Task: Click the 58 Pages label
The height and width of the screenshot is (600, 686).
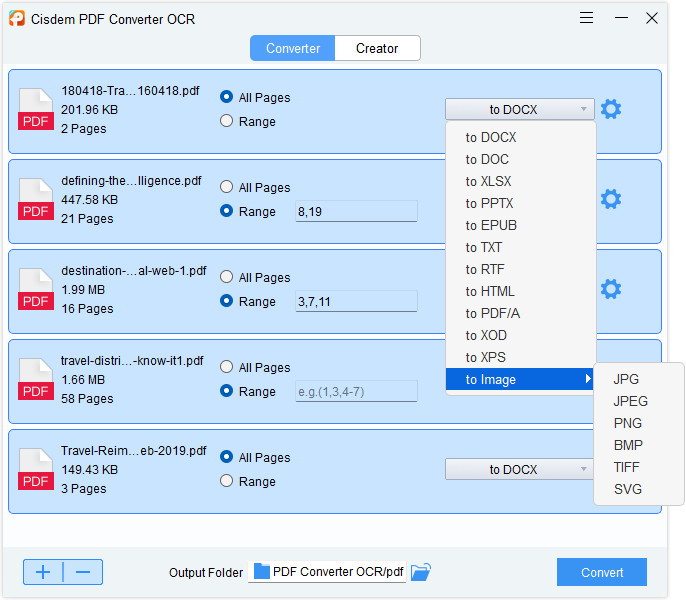Action: pyautogui.click(x=87, y=399)
